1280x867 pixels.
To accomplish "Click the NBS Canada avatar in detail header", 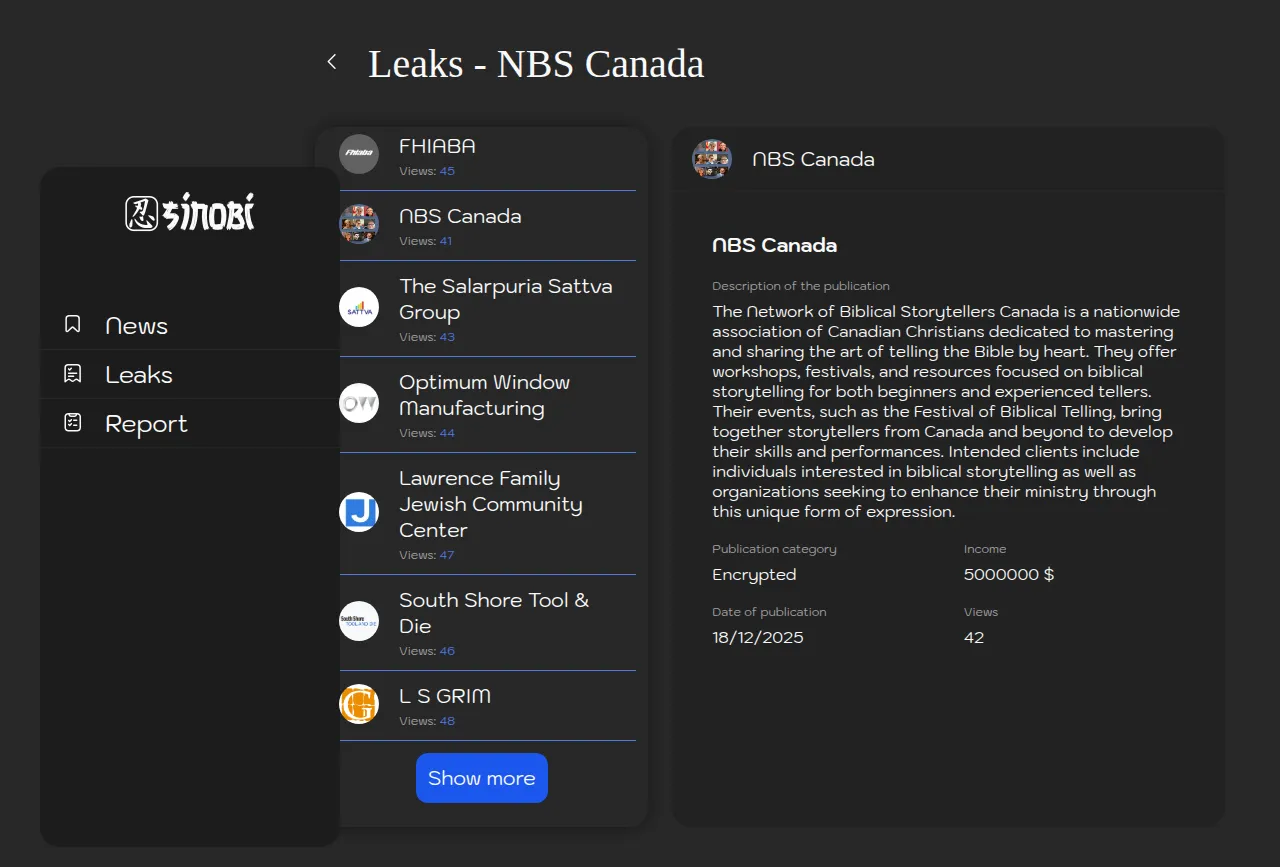I will click(712, 159).
